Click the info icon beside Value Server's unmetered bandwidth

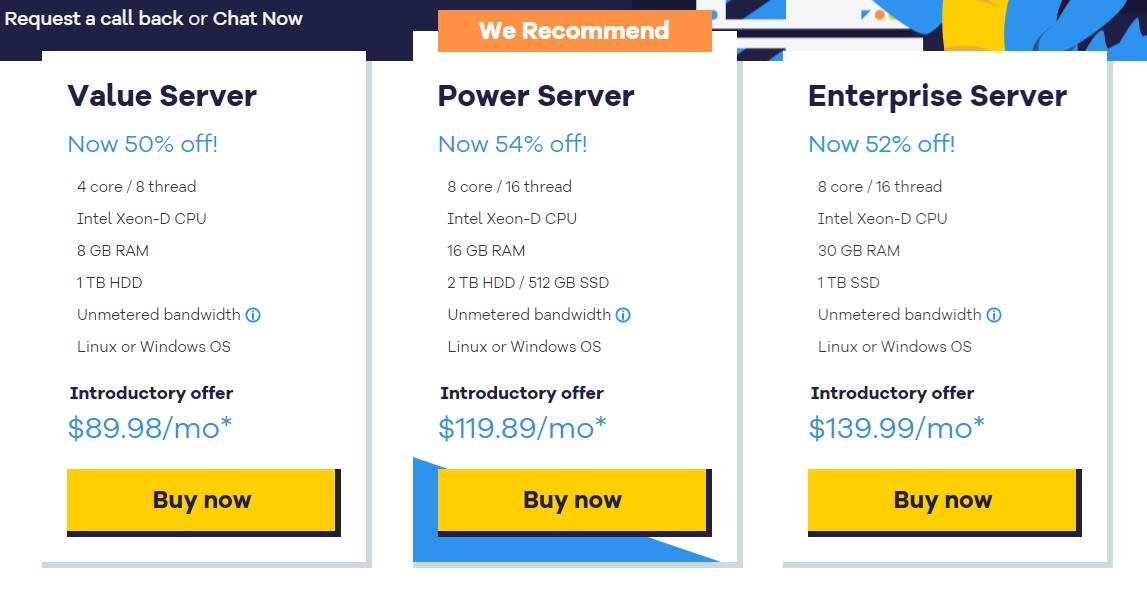[x=255, y=315]
